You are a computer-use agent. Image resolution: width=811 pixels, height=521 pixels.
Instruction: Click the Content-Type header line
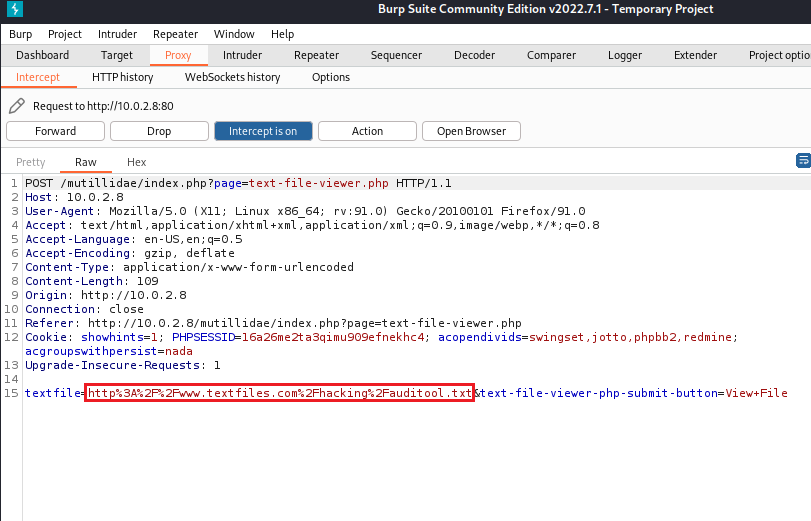point(190,267)
